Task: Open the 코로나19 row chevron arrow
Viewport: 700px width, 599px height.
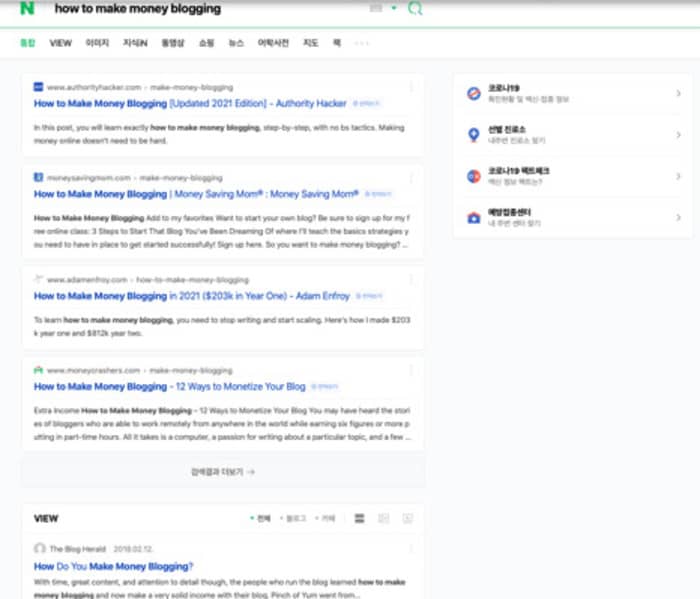Action: click(x=679, y=94)
